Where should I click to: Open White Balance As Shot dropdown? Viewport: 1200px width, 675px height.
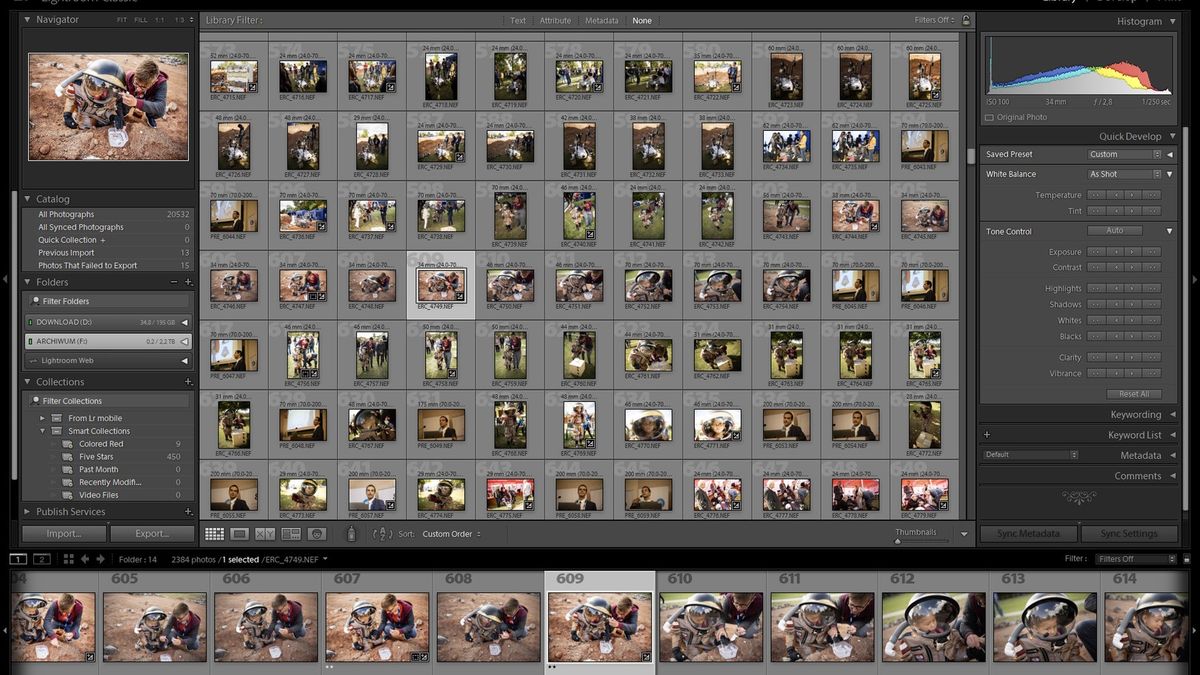pos(1125,174)
